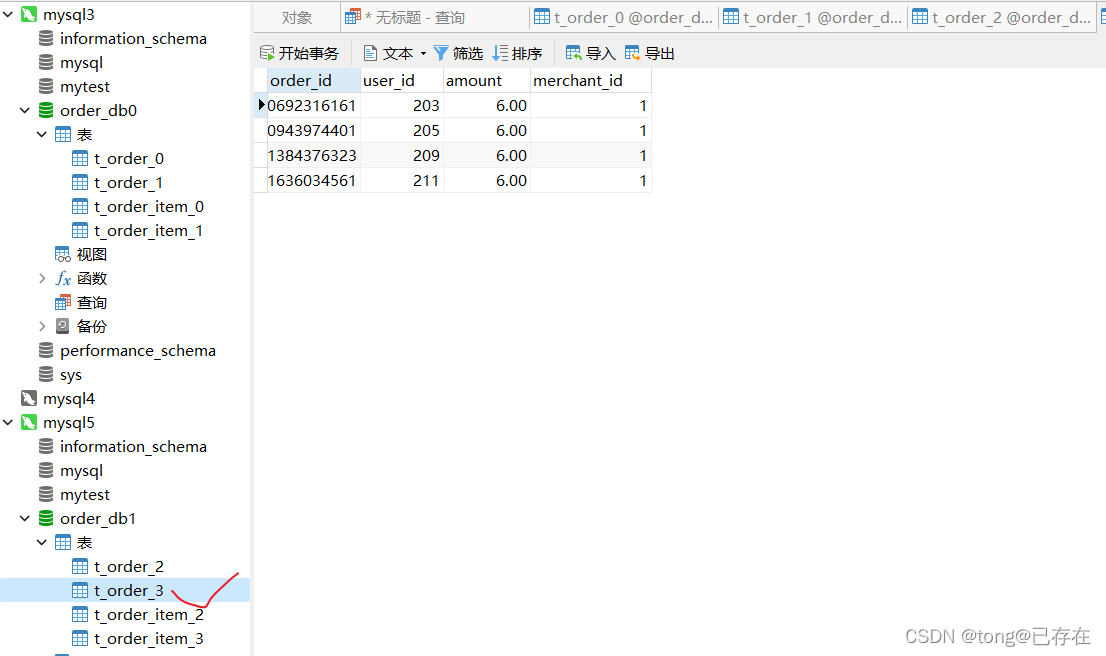
Task: Switch to the 对象 tab
Action: (296, 18)
